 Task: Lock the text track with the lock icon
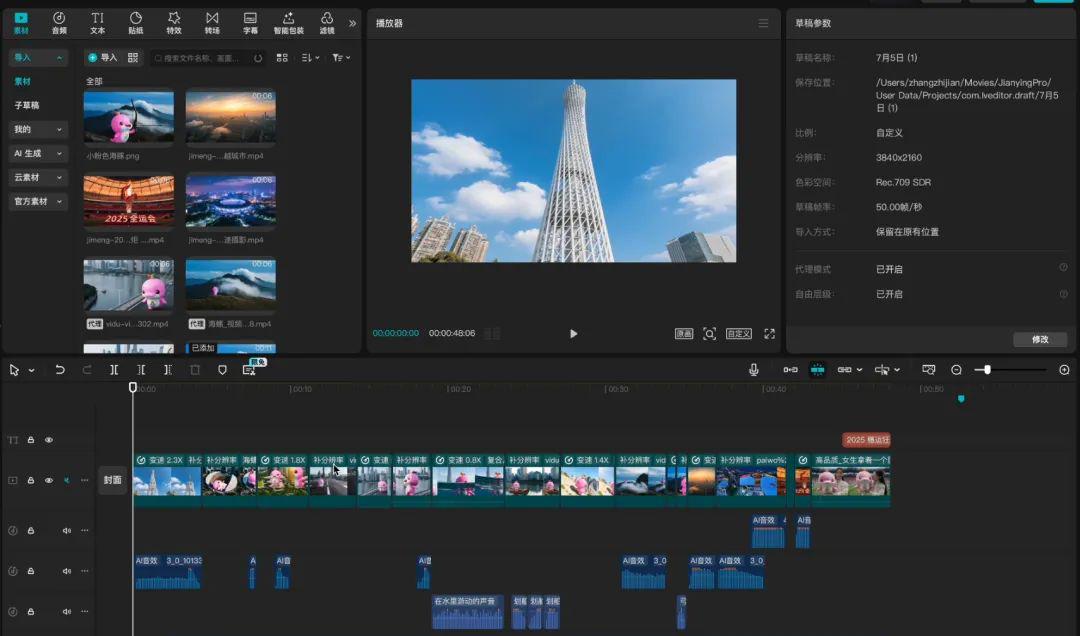click(x=31, y=439)
